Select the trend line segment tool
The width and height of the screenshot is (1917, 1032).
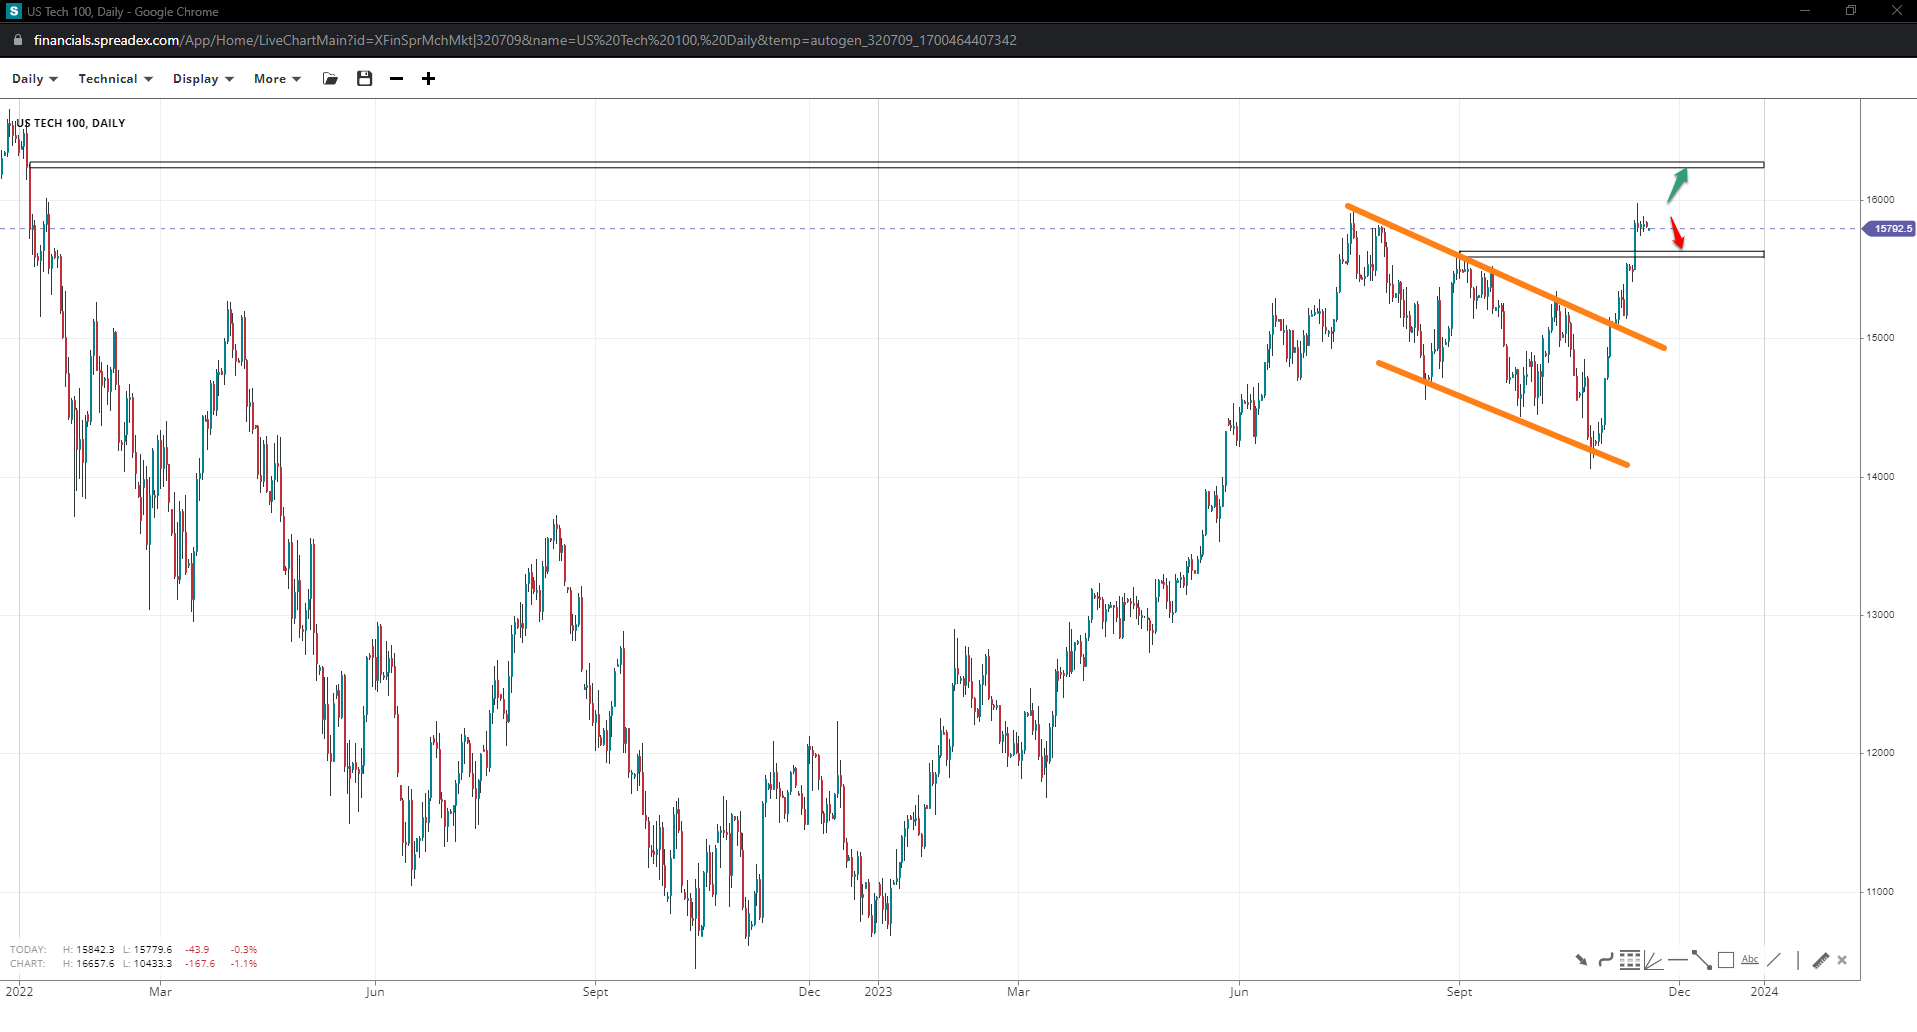[x=1701, y=960]
